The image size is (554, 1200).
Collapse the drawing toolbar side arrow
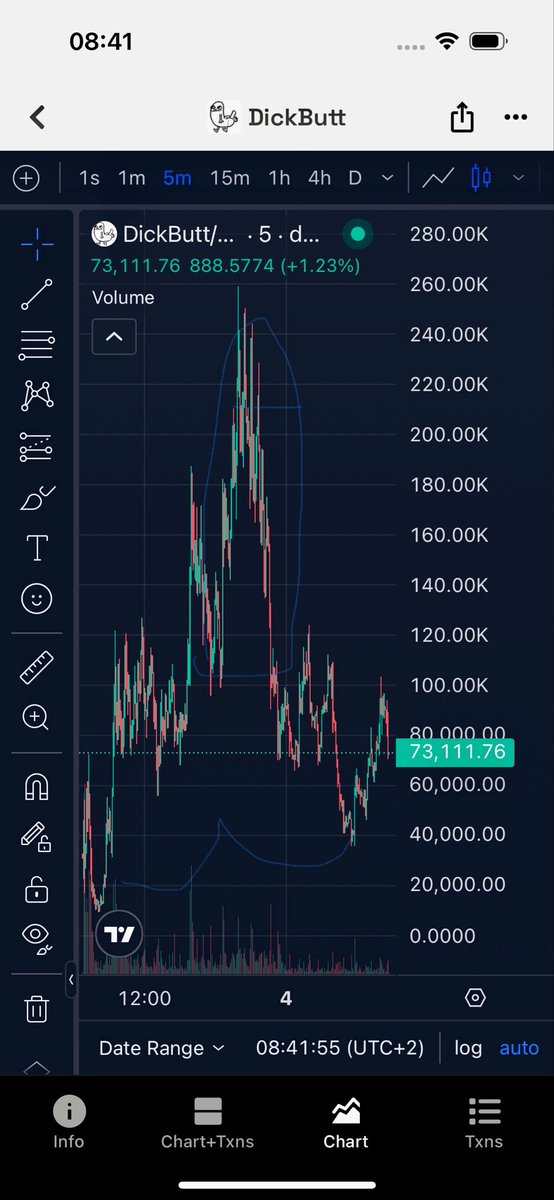point(71,981)
